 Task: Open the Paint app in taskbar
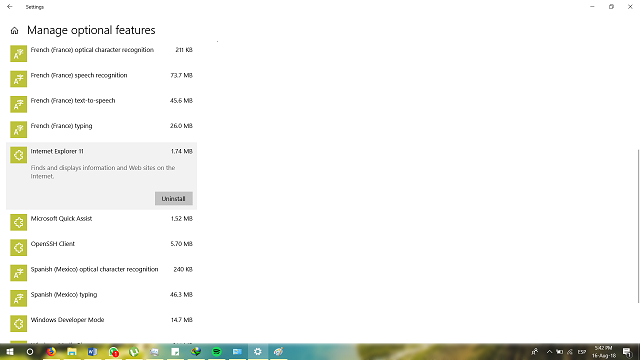click(278, 351)
